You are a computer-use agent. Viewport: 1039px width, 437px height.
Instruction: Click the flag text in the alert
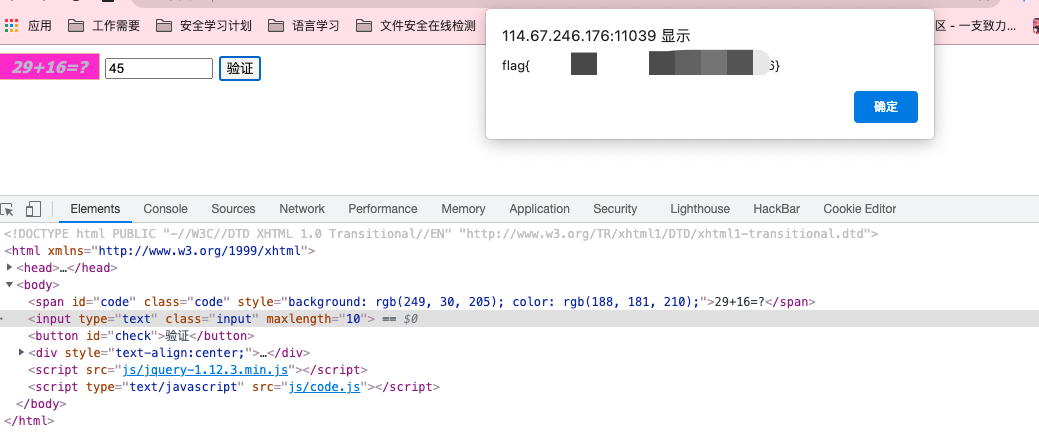(641, 66)
